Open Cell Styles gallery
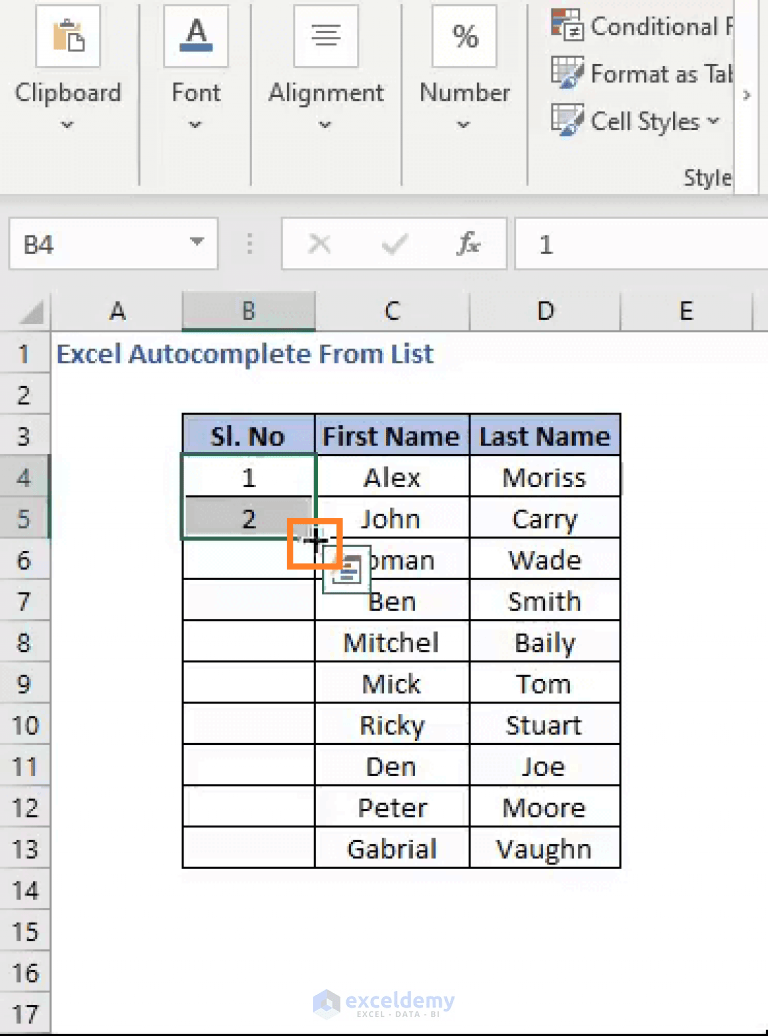The width and height of the screenshot is (768, 1036). coord(636,121)
